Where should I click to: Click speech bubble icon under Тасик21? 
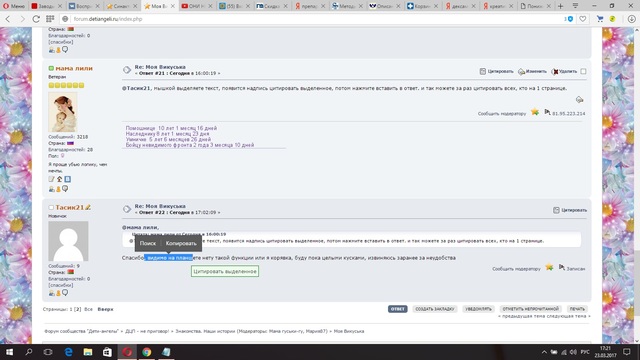point(65,292)
